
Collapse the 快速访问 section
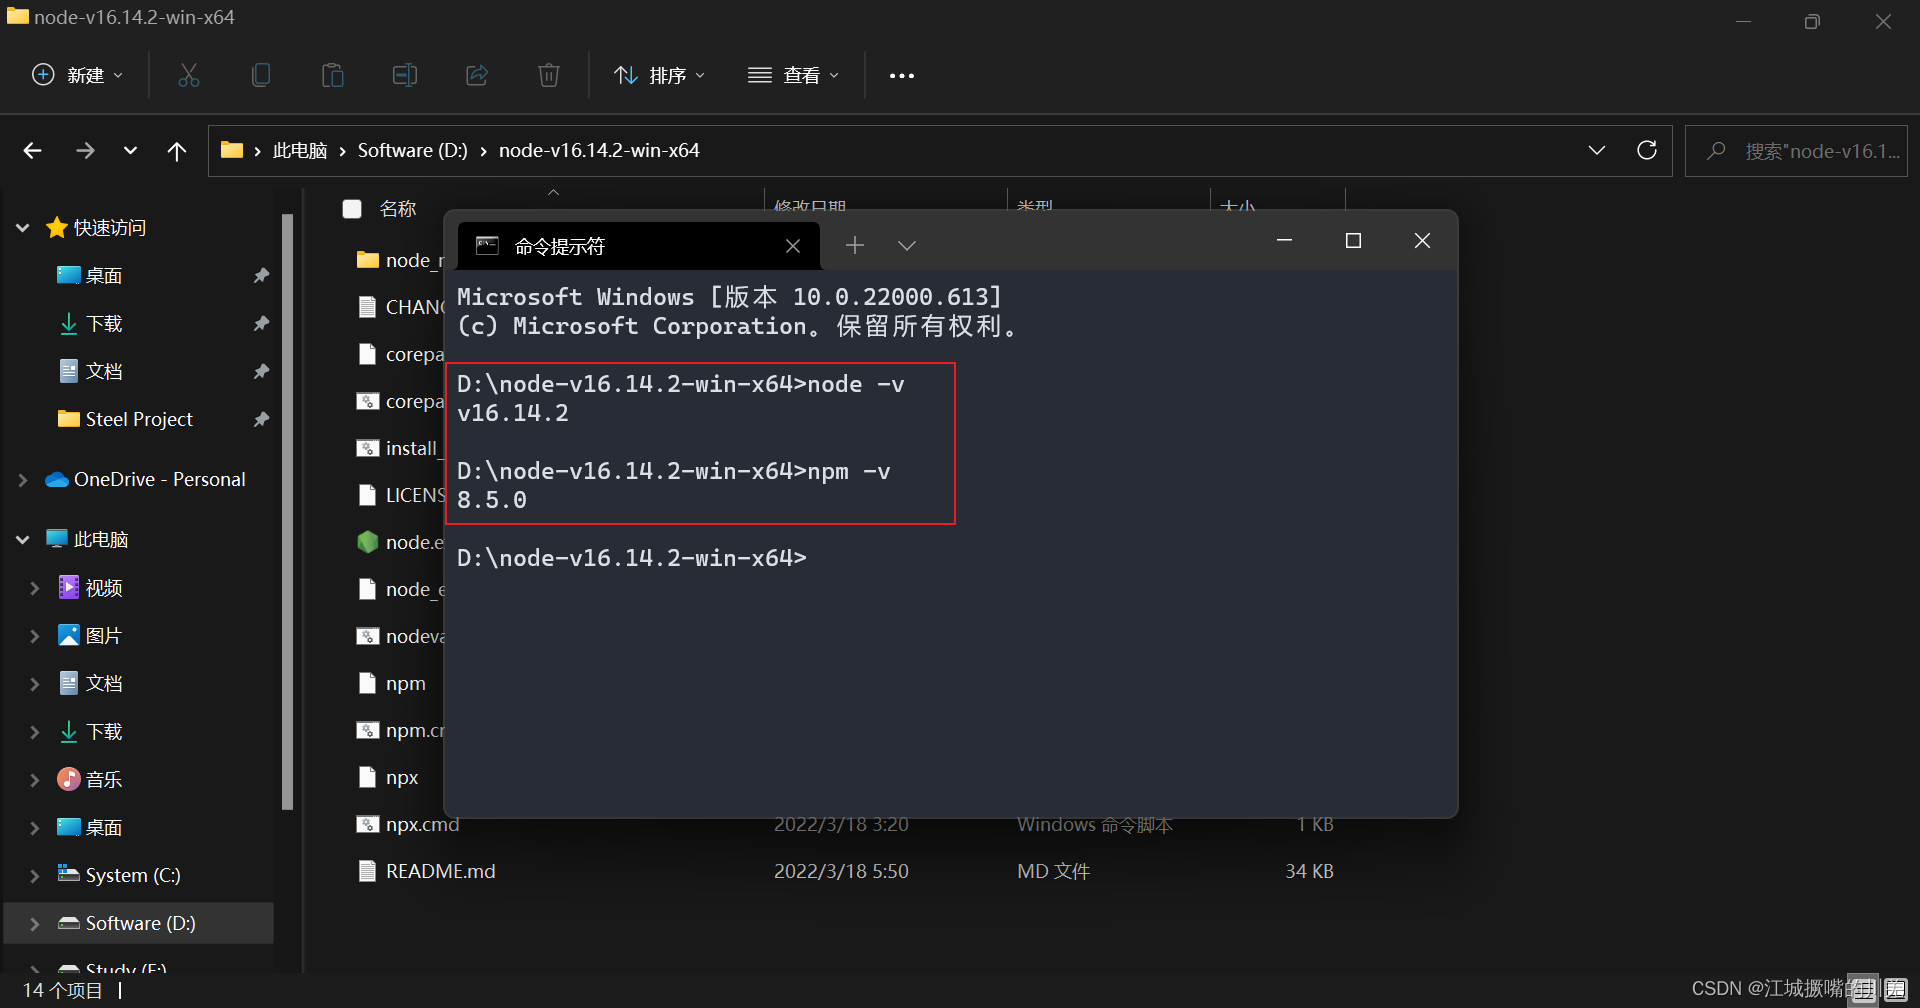point(23,228)
